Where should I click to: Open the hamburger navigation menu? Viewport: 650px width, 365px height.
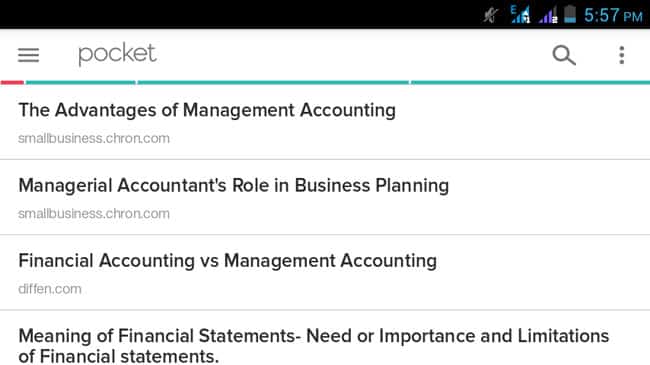(x=28, y=55)
